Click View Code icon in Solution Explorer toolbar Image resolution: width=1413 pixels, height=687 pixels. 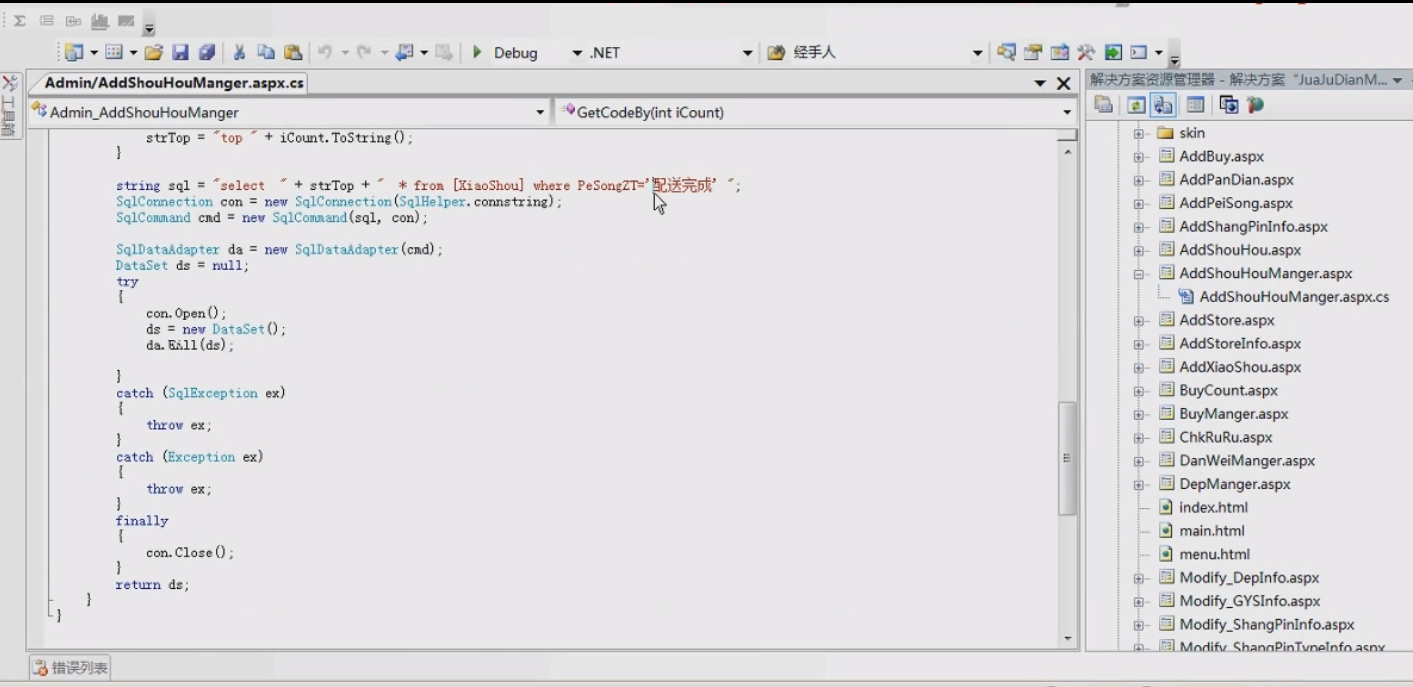coord(1195,105)
